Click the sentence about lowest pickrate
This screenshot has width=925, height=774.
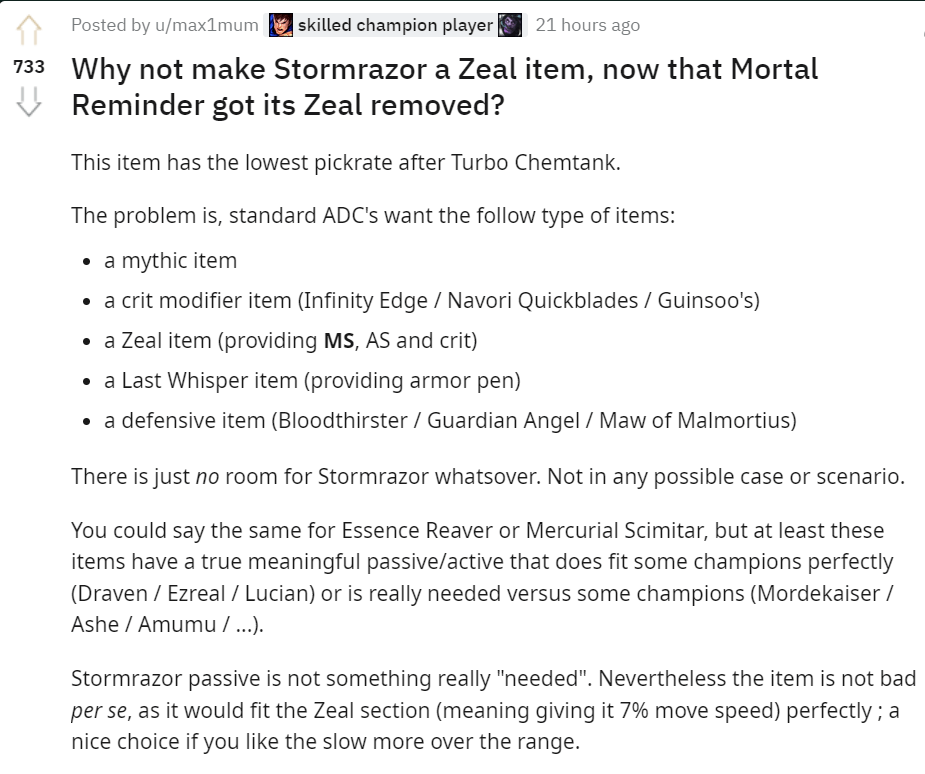(346, 162)
